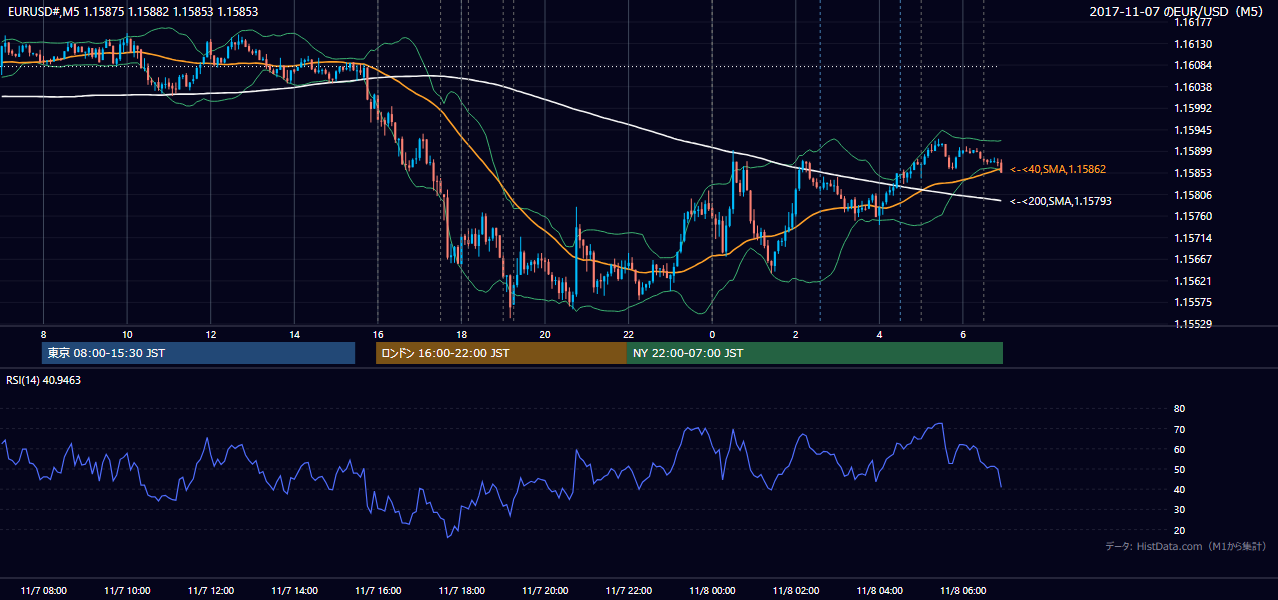Click hour tick 0 under price chart

coord(712,334)
